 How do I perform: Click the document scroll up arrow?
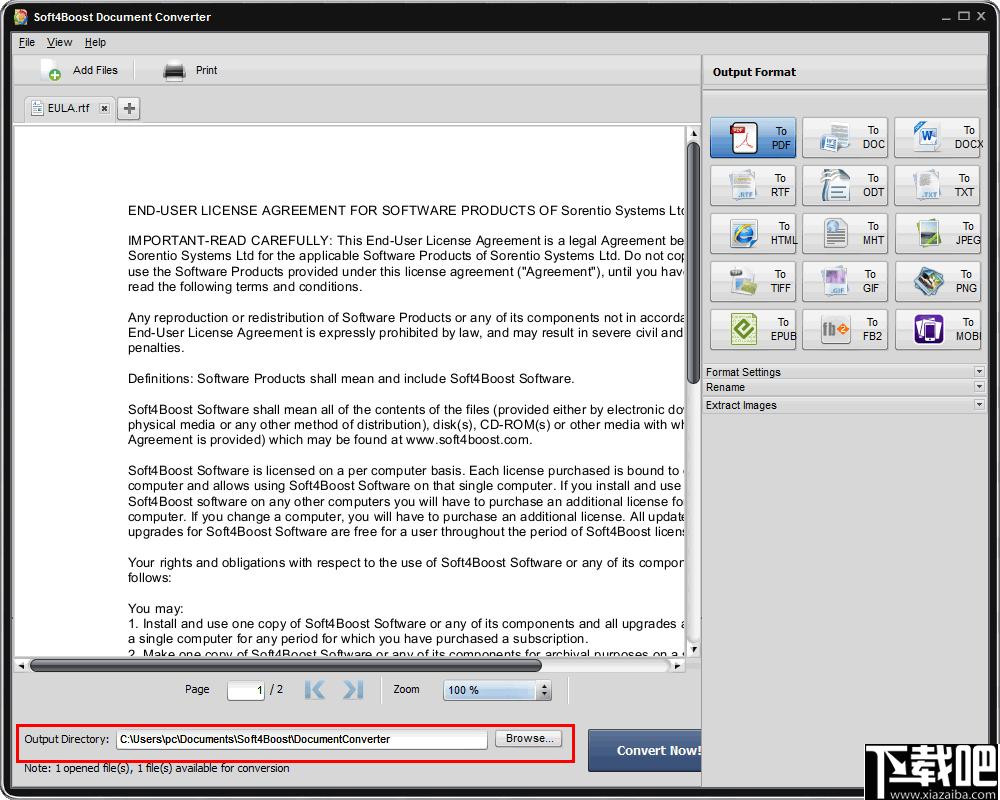click(694, 133)
